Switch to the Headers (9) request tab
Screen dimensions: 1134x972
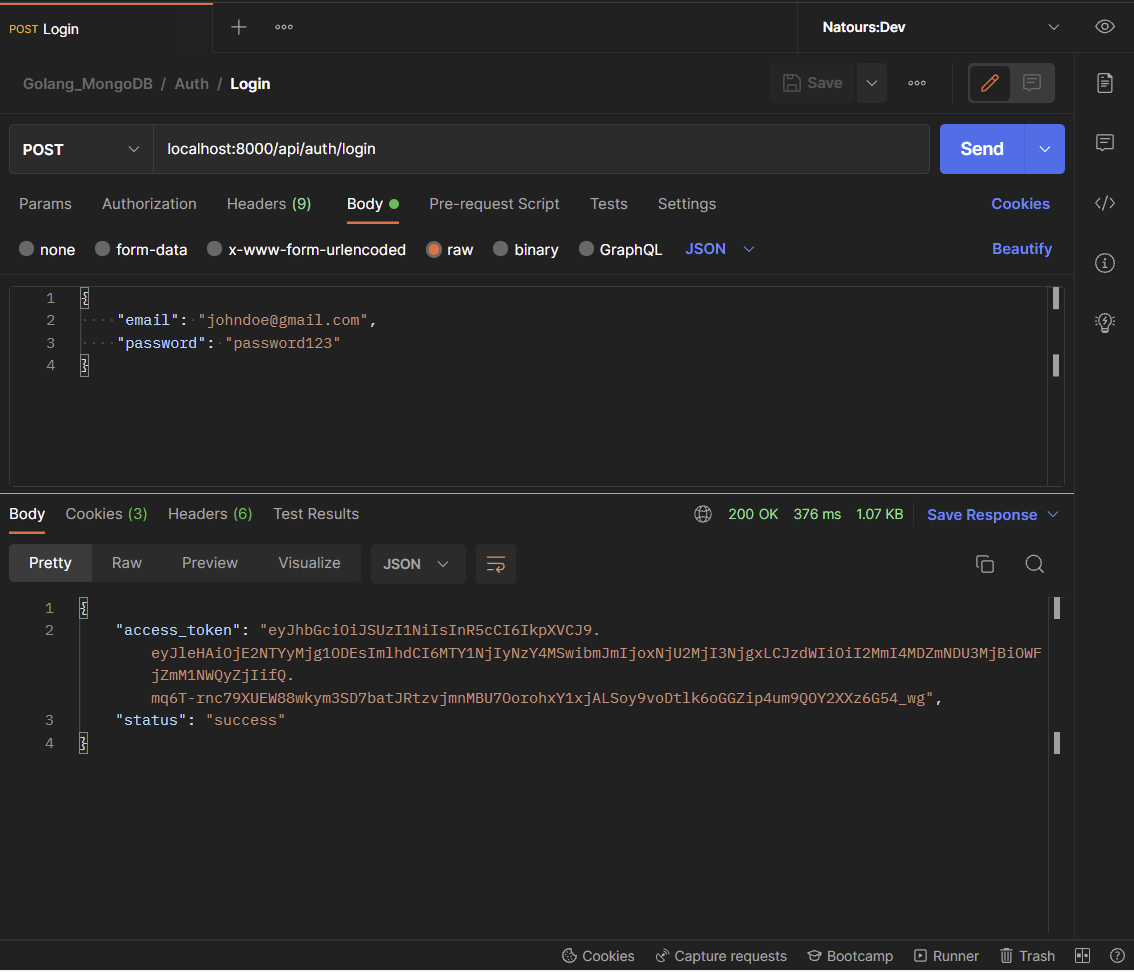pos(268,204)
